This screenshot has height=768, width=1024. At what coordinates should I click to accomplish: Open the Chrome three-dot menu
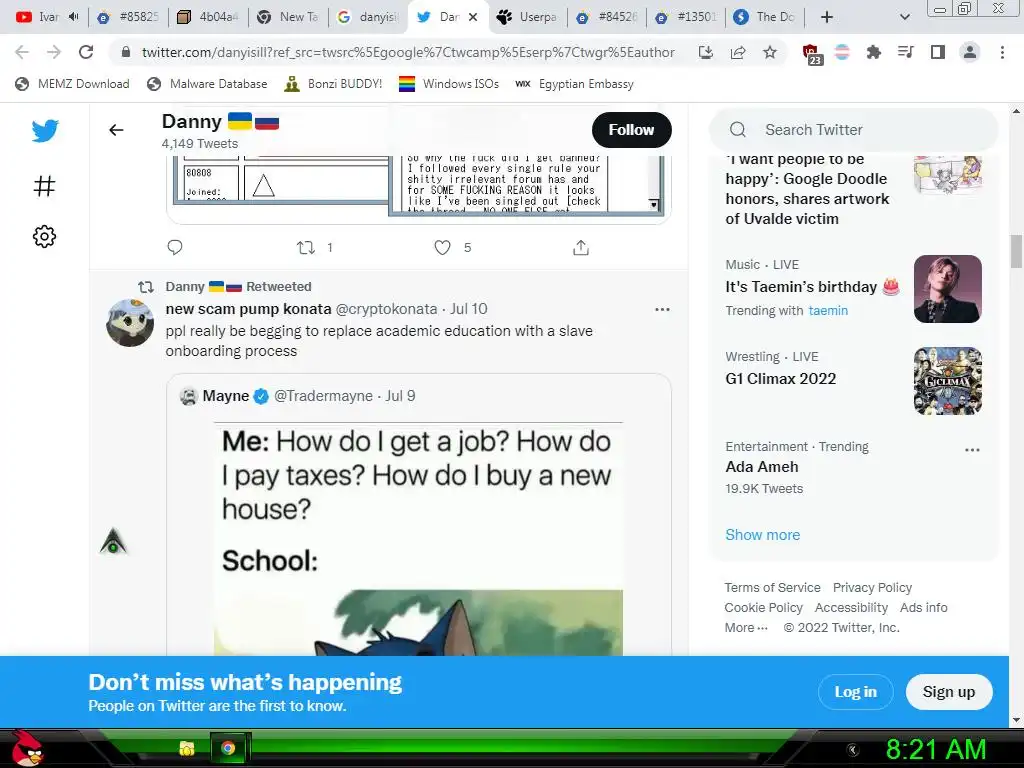[1002, 52]
